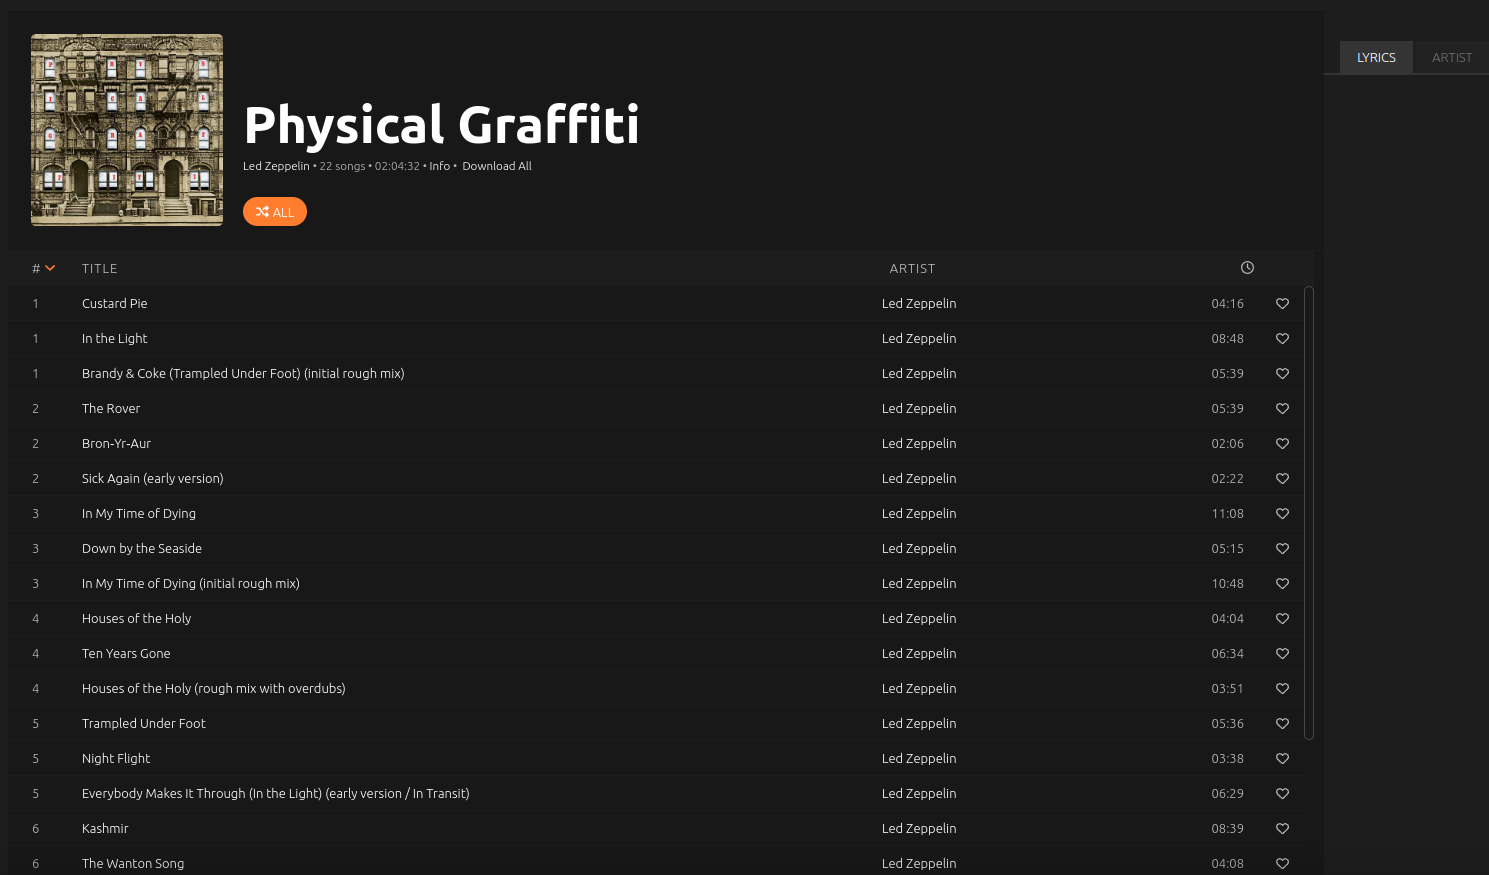Open the sort order chevron beside #
The width and height of the screenshot is (1489, 875).
click(50, 268)
